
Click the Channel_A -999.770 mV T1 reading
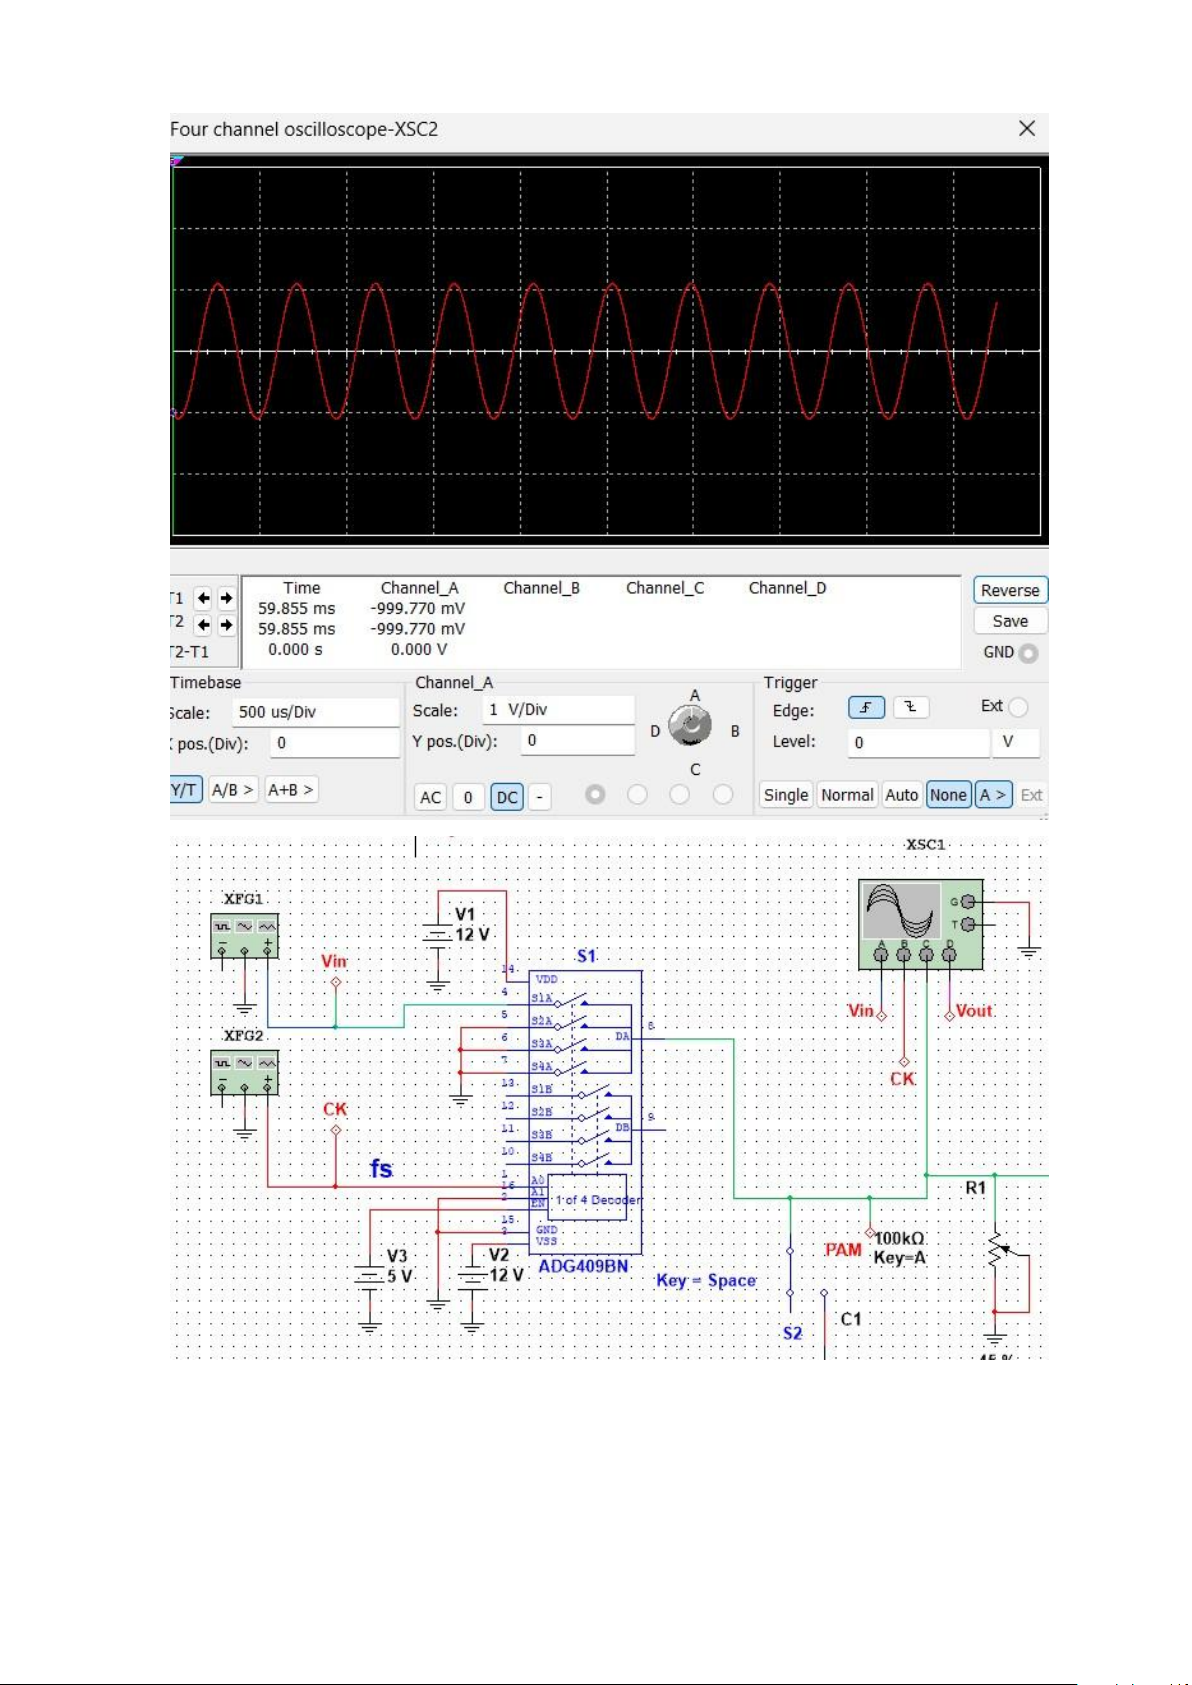coord(418,608)
